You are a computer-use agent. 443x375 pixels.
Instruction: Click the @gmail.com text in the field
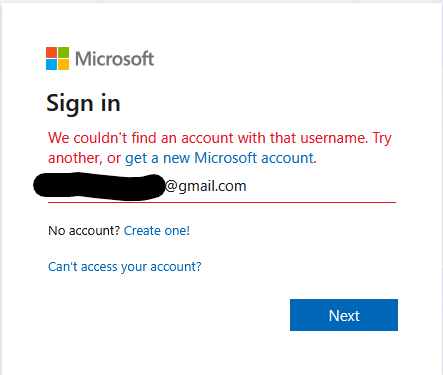click(206, 186)
